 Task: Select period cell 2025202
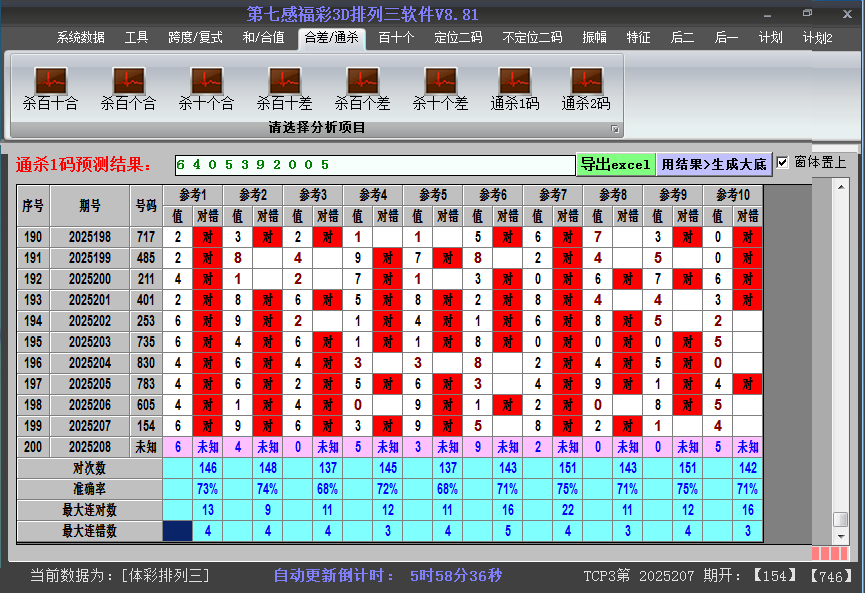pyautogui.click(x=90, y=321)
